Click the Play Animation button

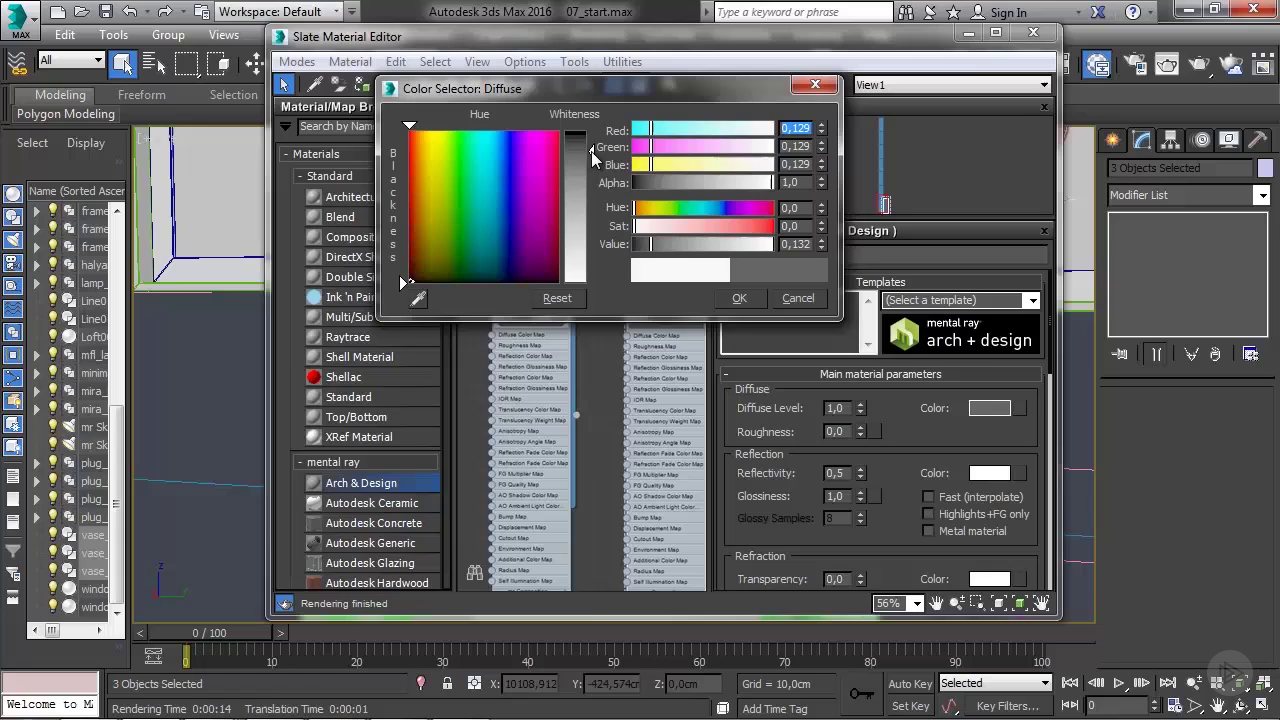pos(1119,683)
